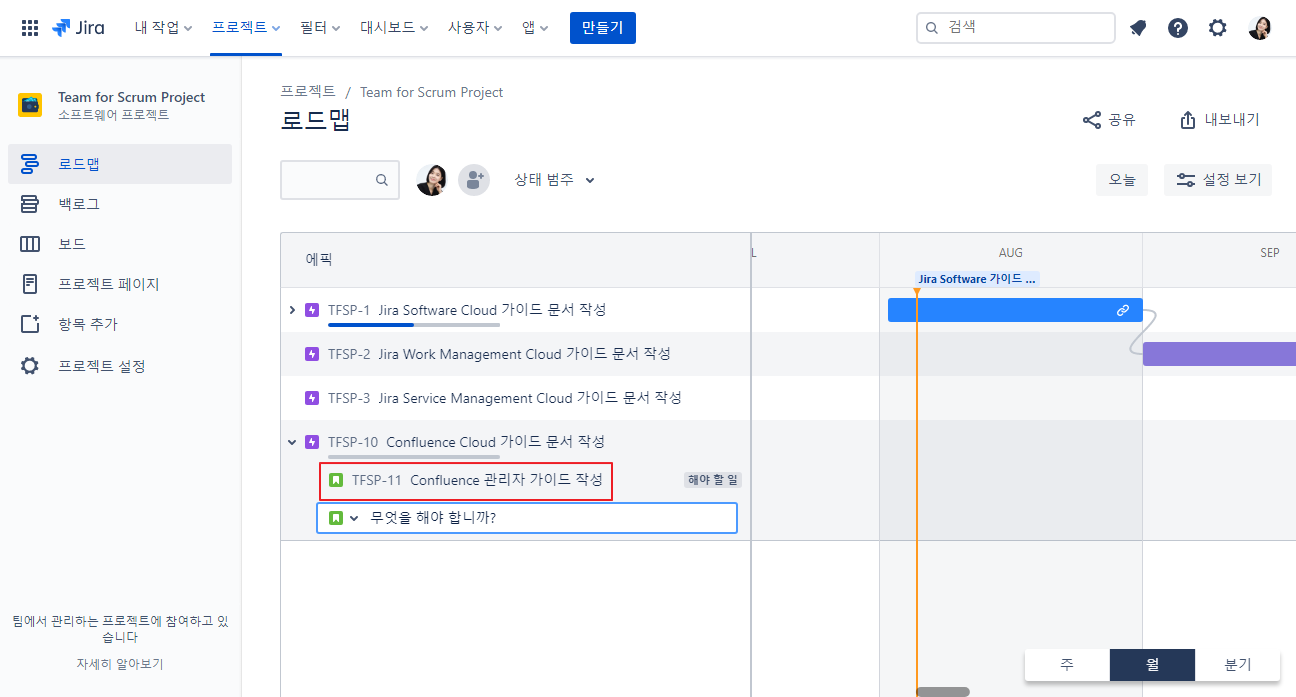Screen dimensions: 1296x697
Task: Open the 상태 범주 dropdown
Action: pyautogui.click(x=555, y=180)
